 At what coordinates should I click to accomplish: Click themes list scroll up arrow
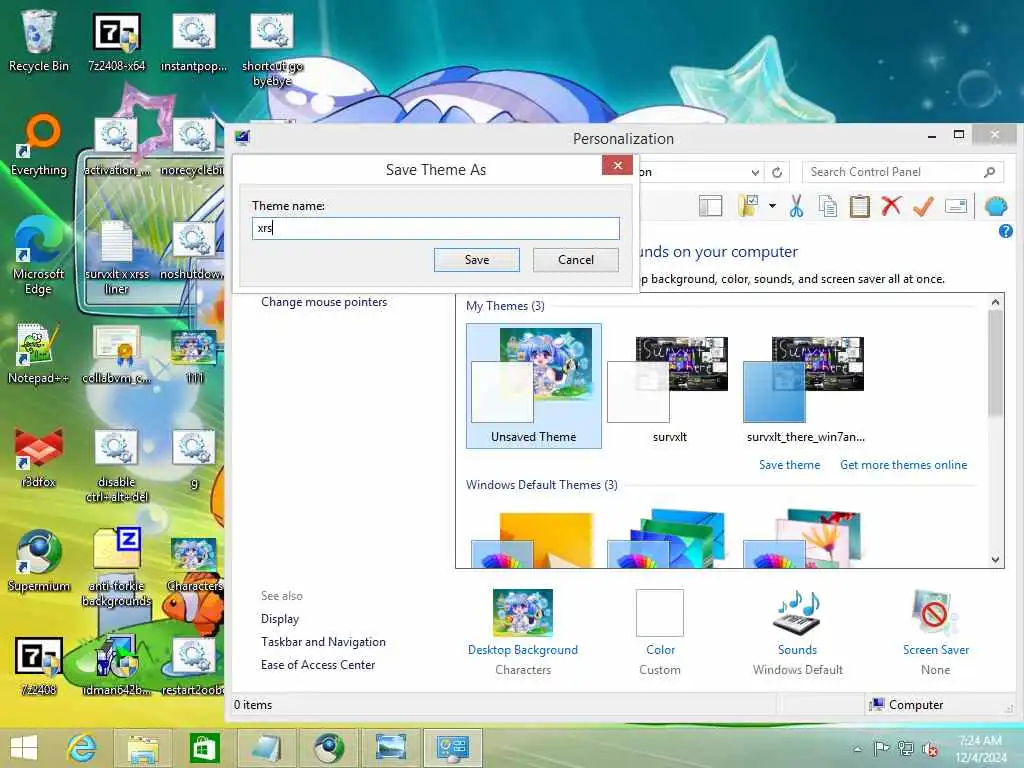click(995, 302)
